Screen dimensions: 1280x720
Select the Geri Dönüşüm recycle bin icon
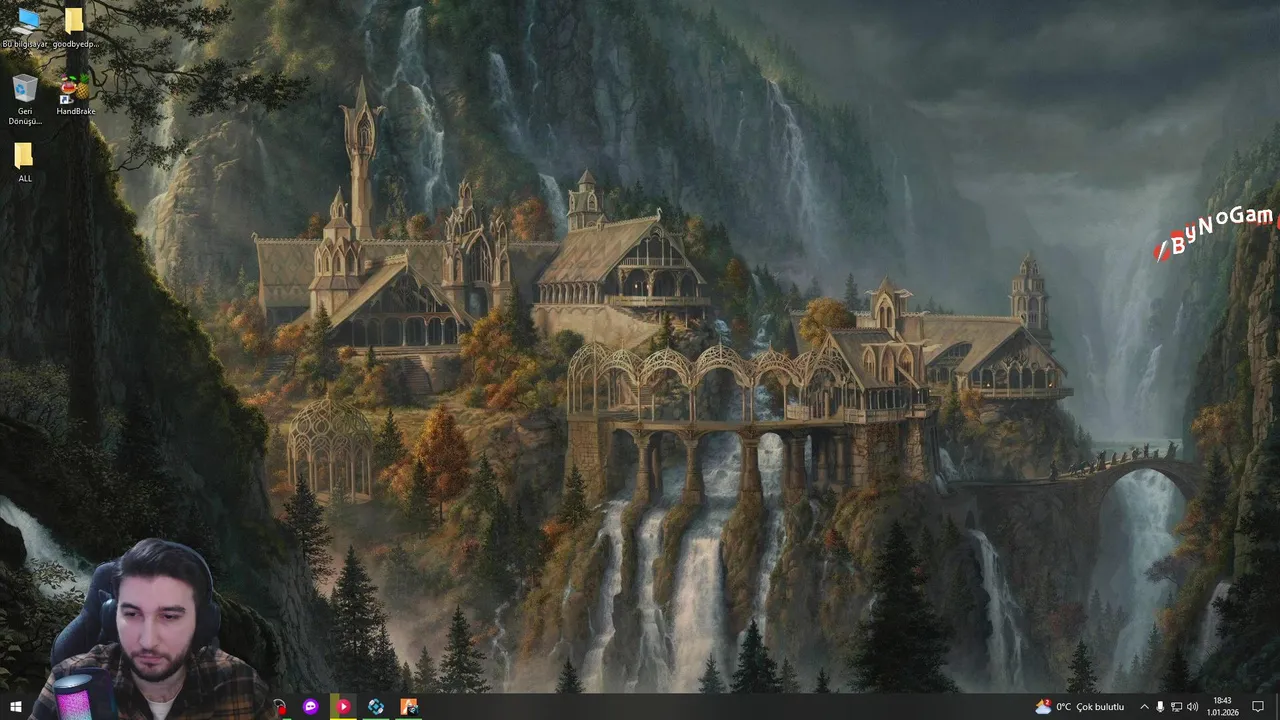point(25,100)
